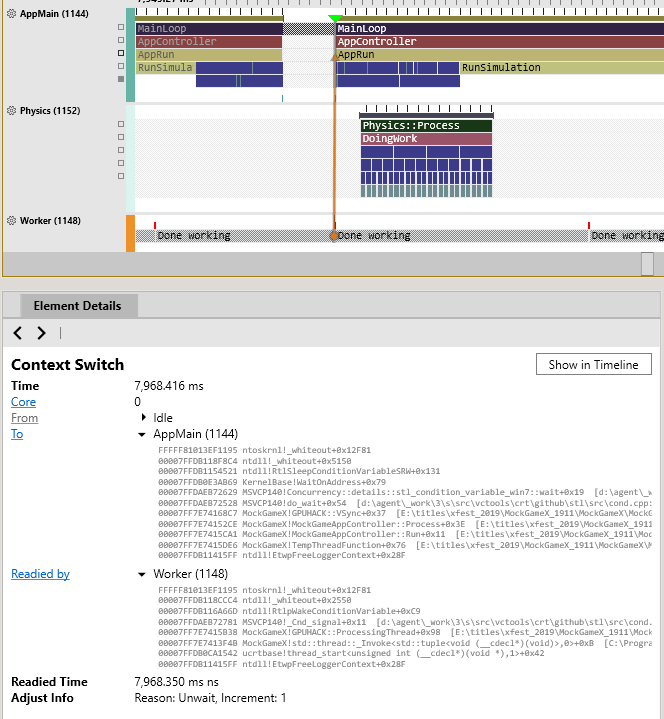Click the AppMain thread gear icon
The height and width of the screenshot is (719, 664).
11,13
